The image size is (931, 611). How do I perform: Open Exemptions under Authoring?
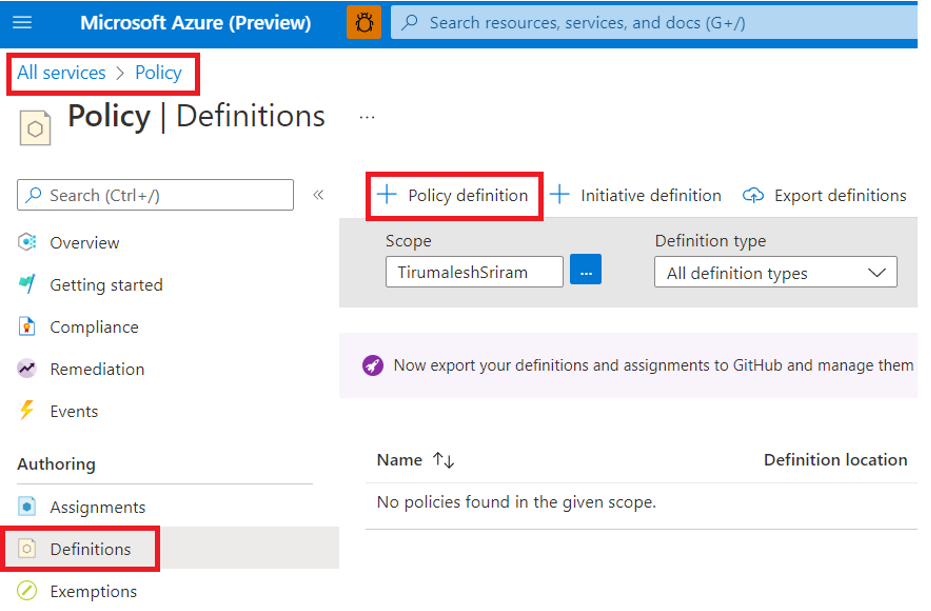[x=93, y=591]
